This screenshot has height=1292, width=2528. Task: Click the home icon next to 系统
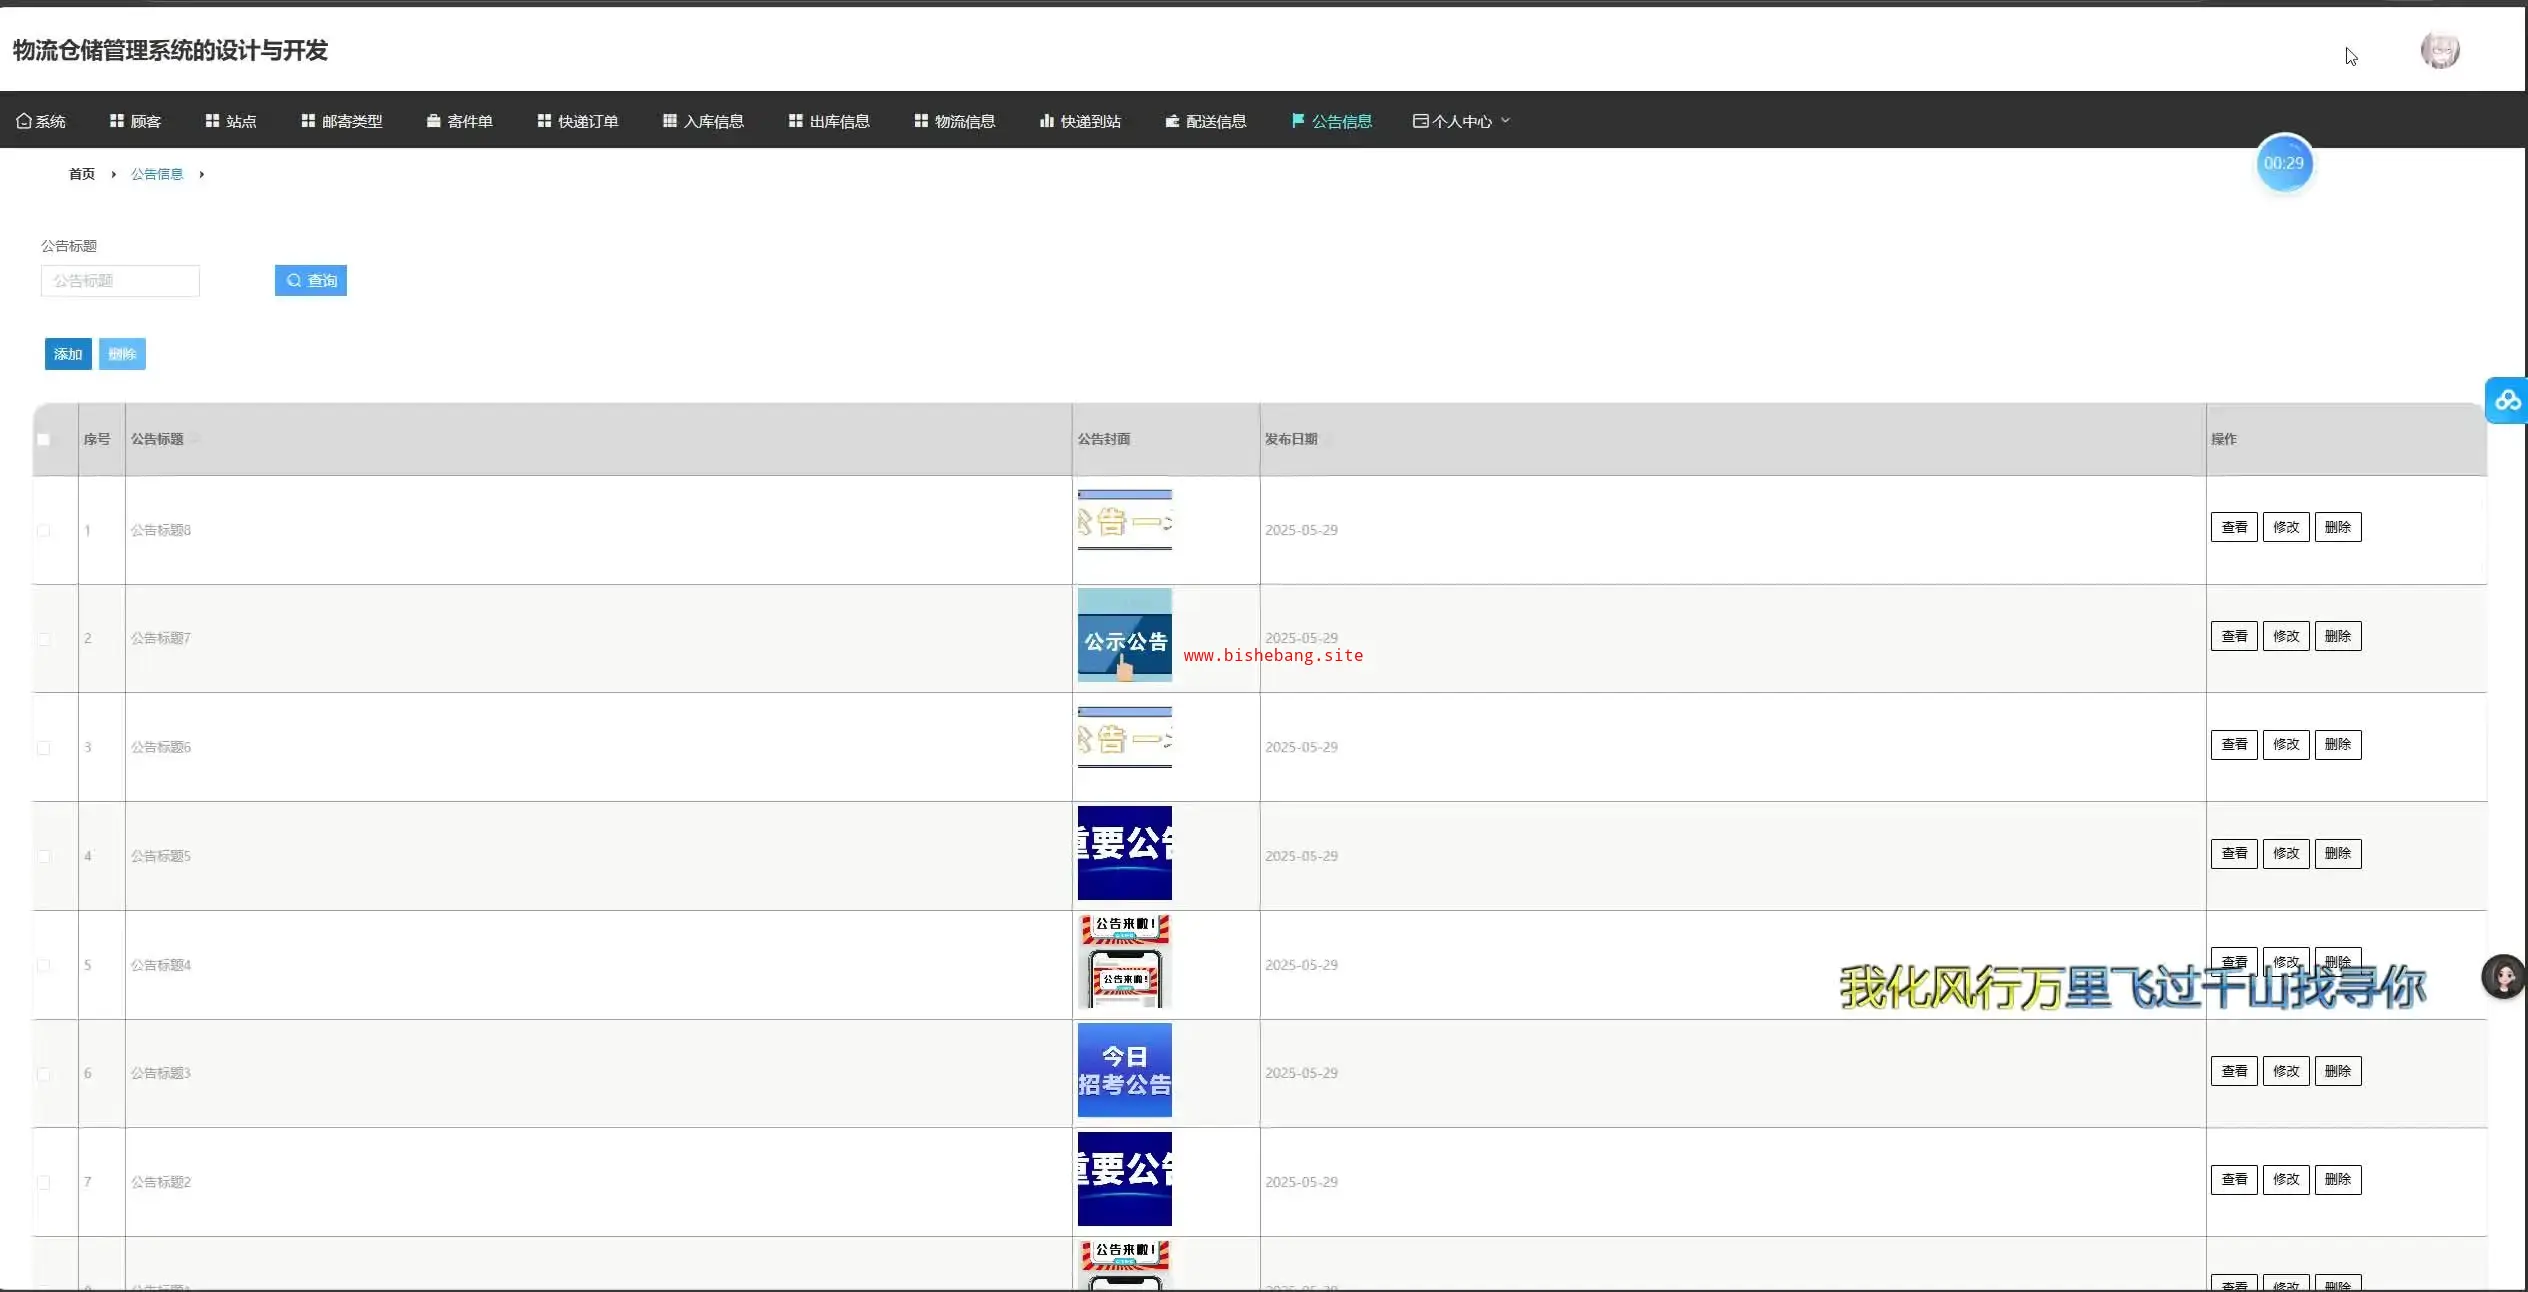point(24,121)
